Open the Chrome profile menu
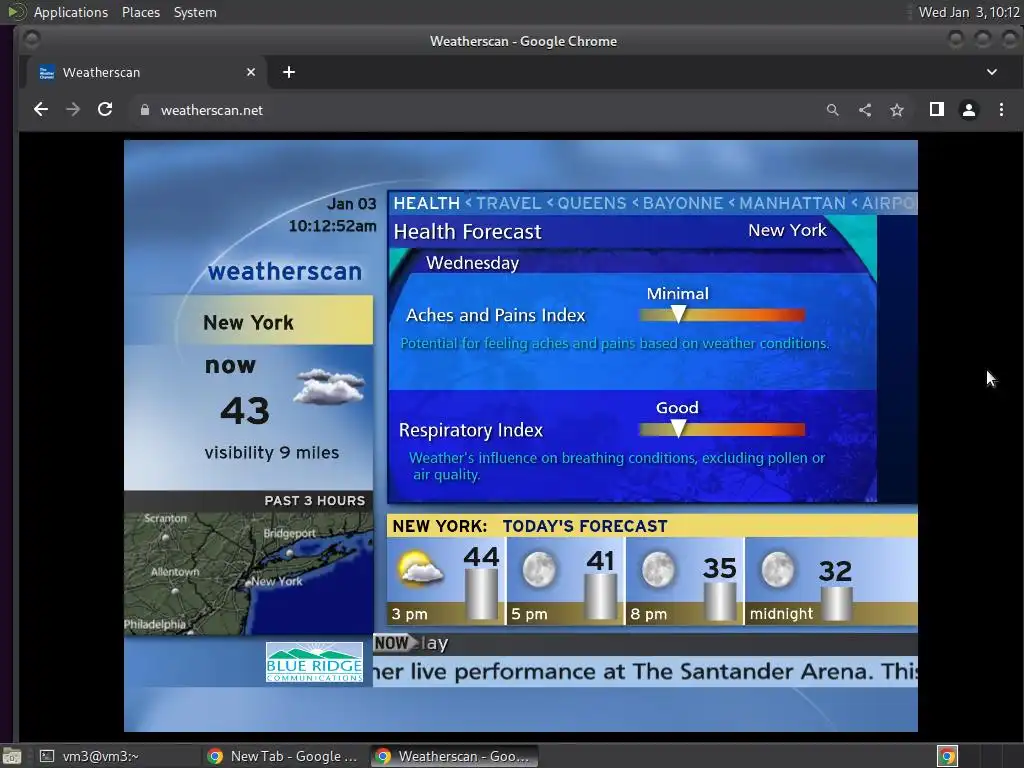 (x=968, y=110)
